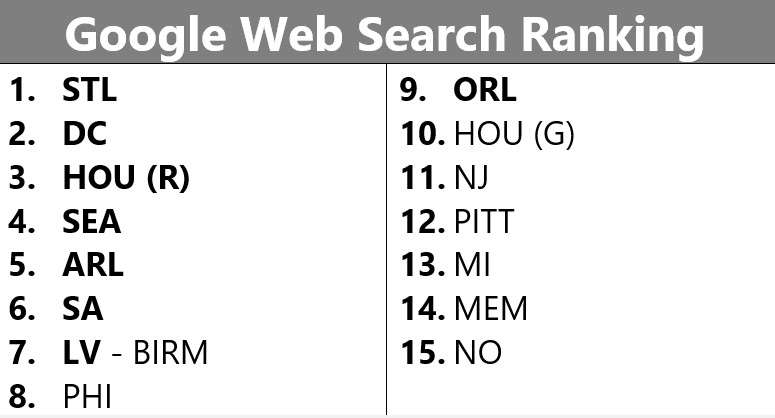Select the ARL entry at rank five
The width and height of the screenshot is (775, 418).
93,265
